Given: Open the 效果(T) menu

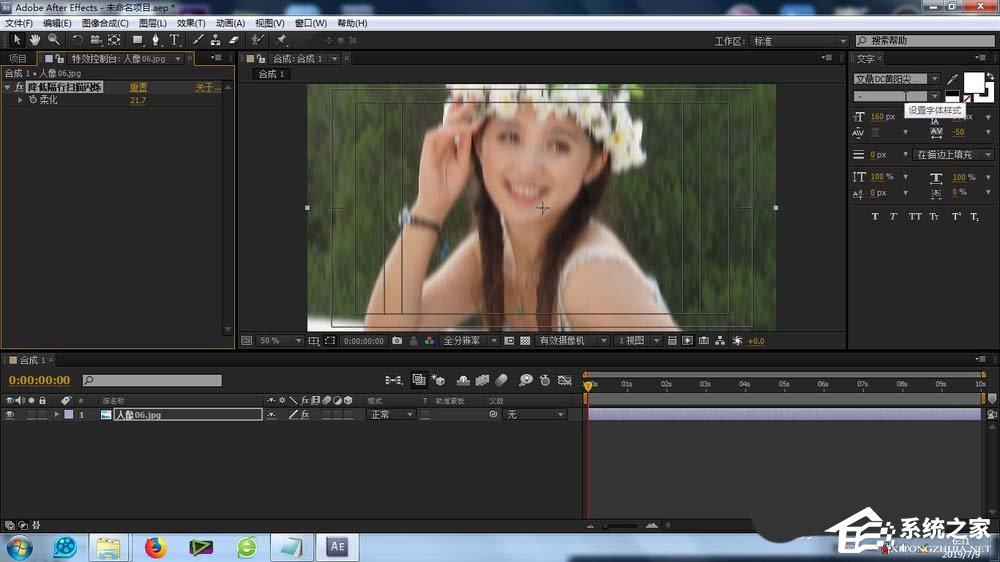Looking at the screenshot, I should click(x=191, y=23).
